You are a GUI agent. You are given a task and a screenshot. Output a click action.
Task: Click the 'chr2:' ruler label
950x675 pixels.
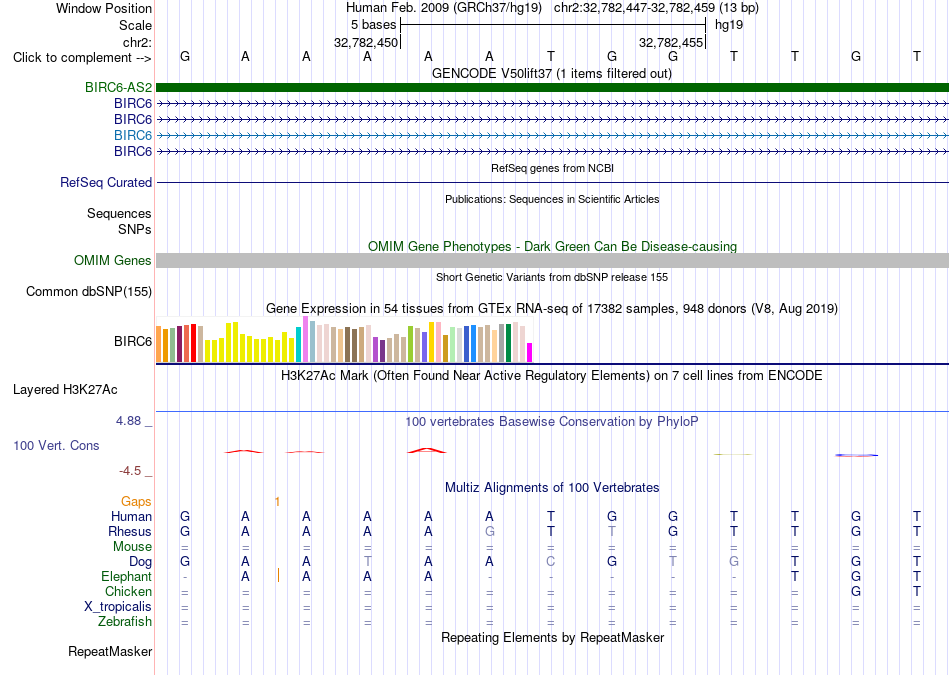click(x=138, y=42)
